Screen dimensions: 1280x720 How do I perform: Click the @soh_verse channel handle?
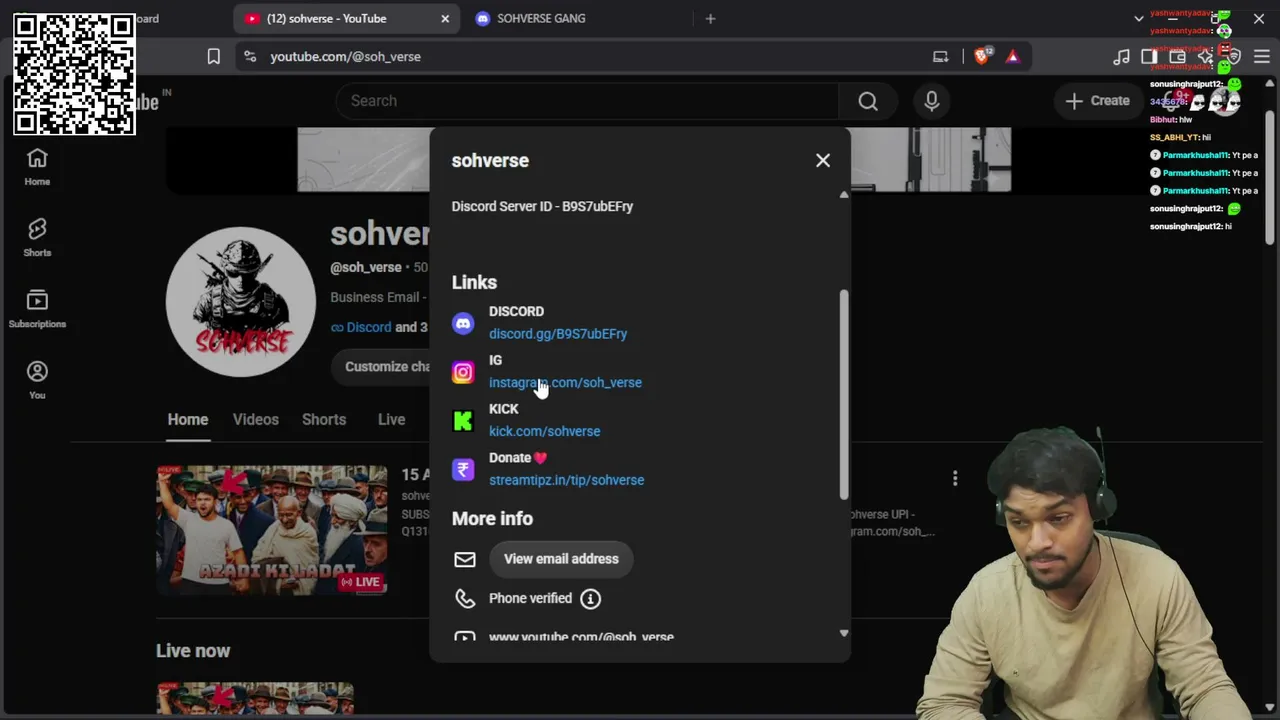point(366,268)
